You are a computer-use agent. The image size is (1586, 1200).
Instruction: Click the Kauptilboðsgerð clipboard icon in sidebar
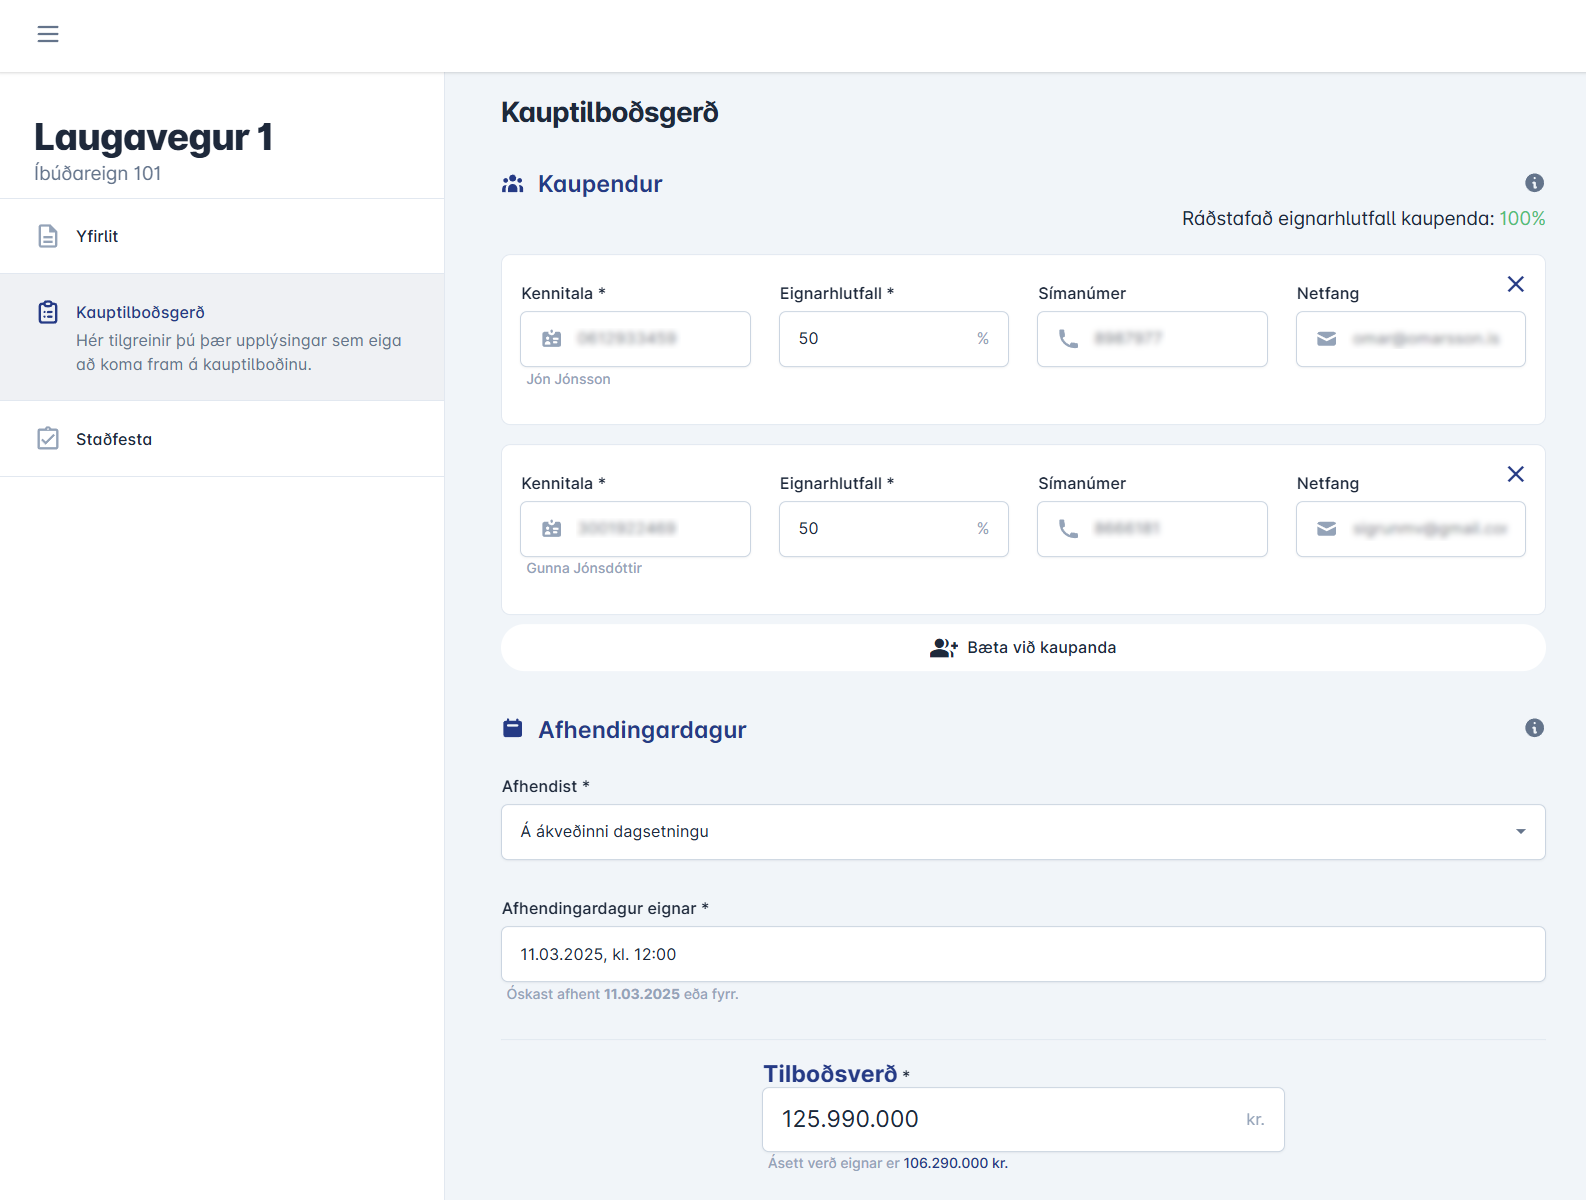48,312
